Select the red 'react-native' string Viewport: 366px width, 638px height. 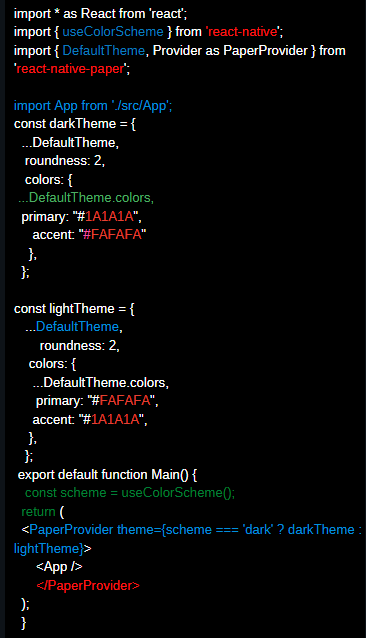[x=243, y=32]
